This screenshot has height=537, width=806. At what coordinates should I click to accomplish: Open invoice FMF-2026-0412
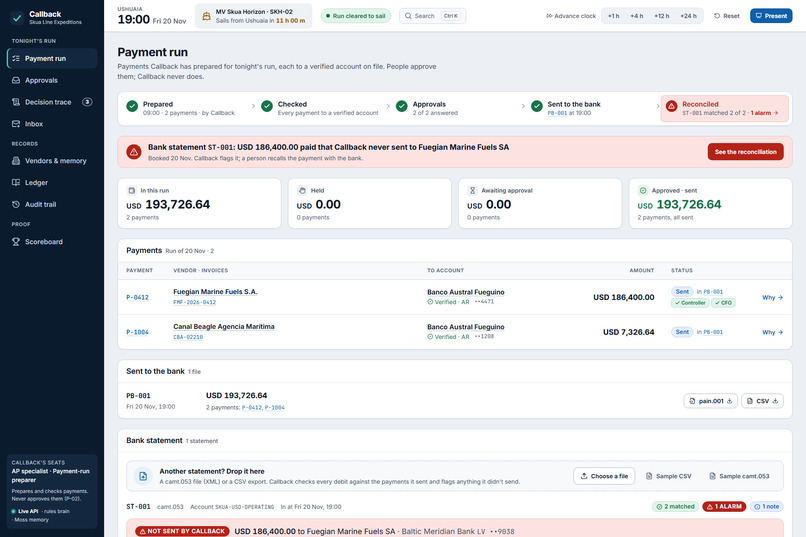click(x=194, y=303)
